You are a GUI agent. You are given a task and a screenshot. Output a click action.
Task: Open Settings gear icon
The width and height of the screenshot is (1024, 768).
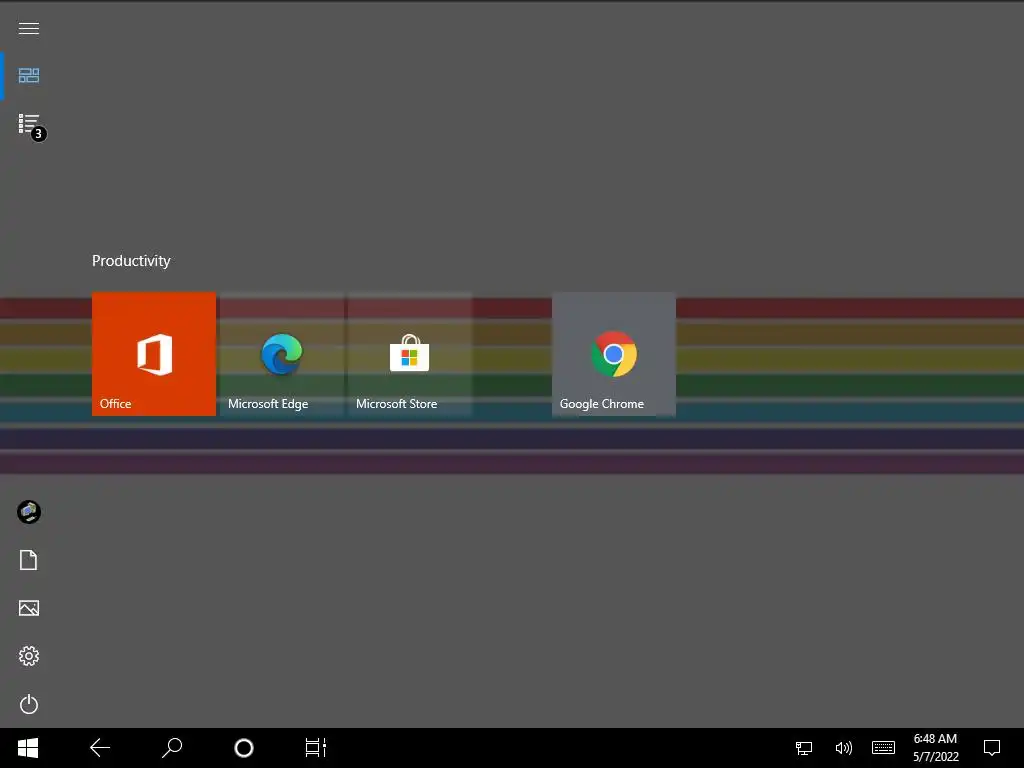[x=29, y=656]
